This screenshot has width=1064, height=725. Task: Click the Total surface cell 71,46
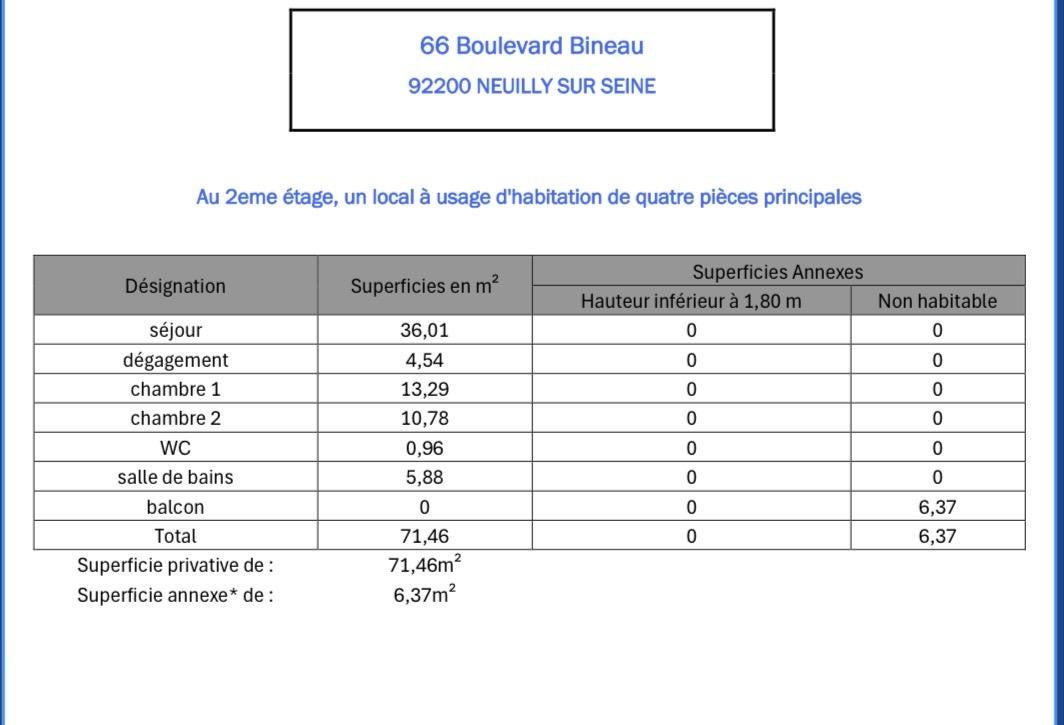(x=425, y=536)
